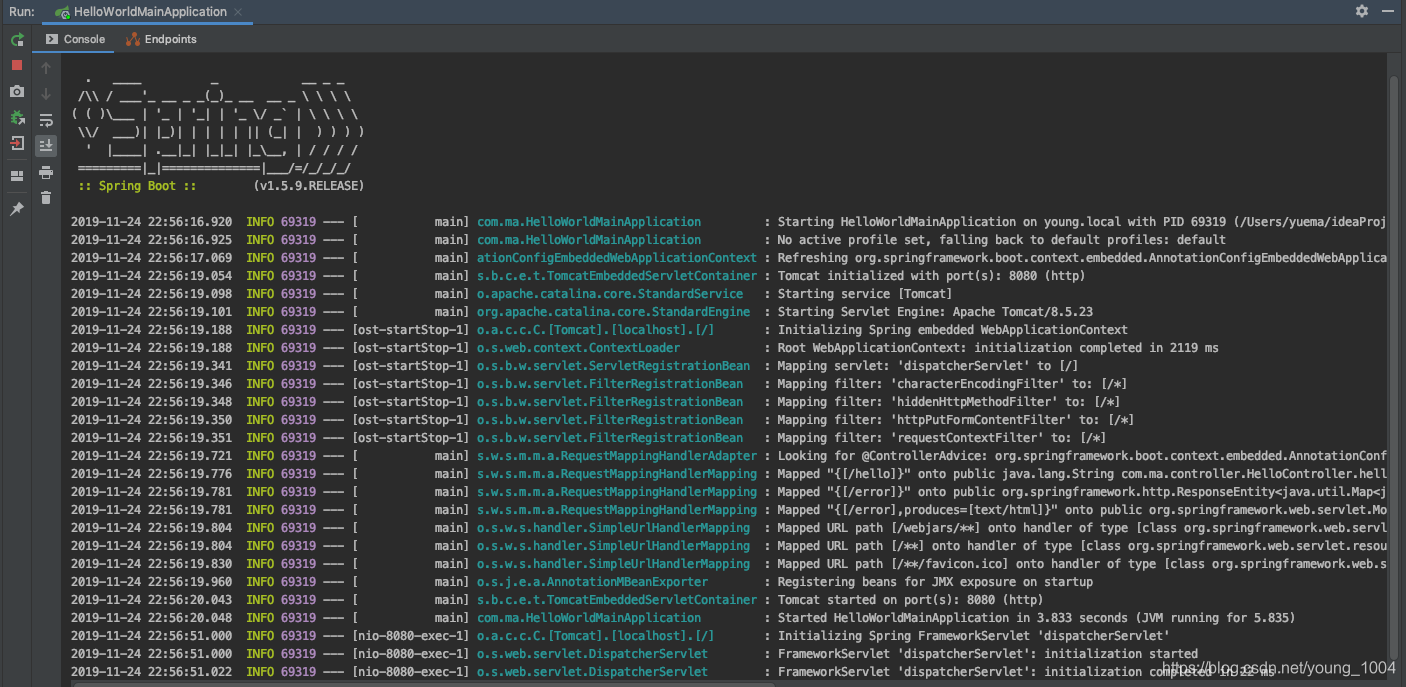Click "Mapping filter: 'characterEncodingFilter'" message
The width and height of the screenshot is (1406, 687).
(921, 384)
